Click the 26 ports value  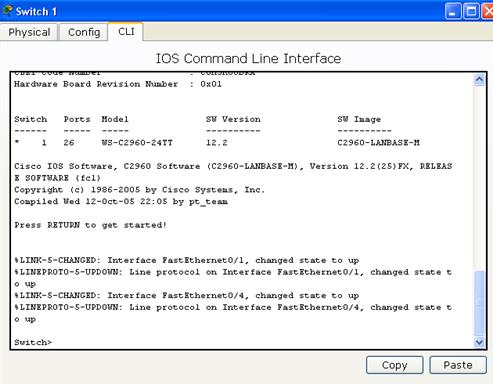69,143
